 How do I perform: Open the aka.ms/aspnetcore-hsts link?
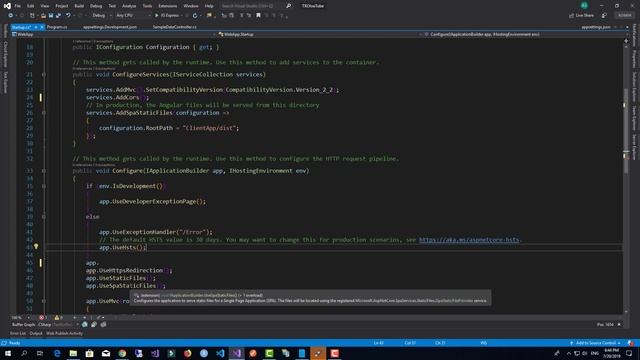point(470,240)
